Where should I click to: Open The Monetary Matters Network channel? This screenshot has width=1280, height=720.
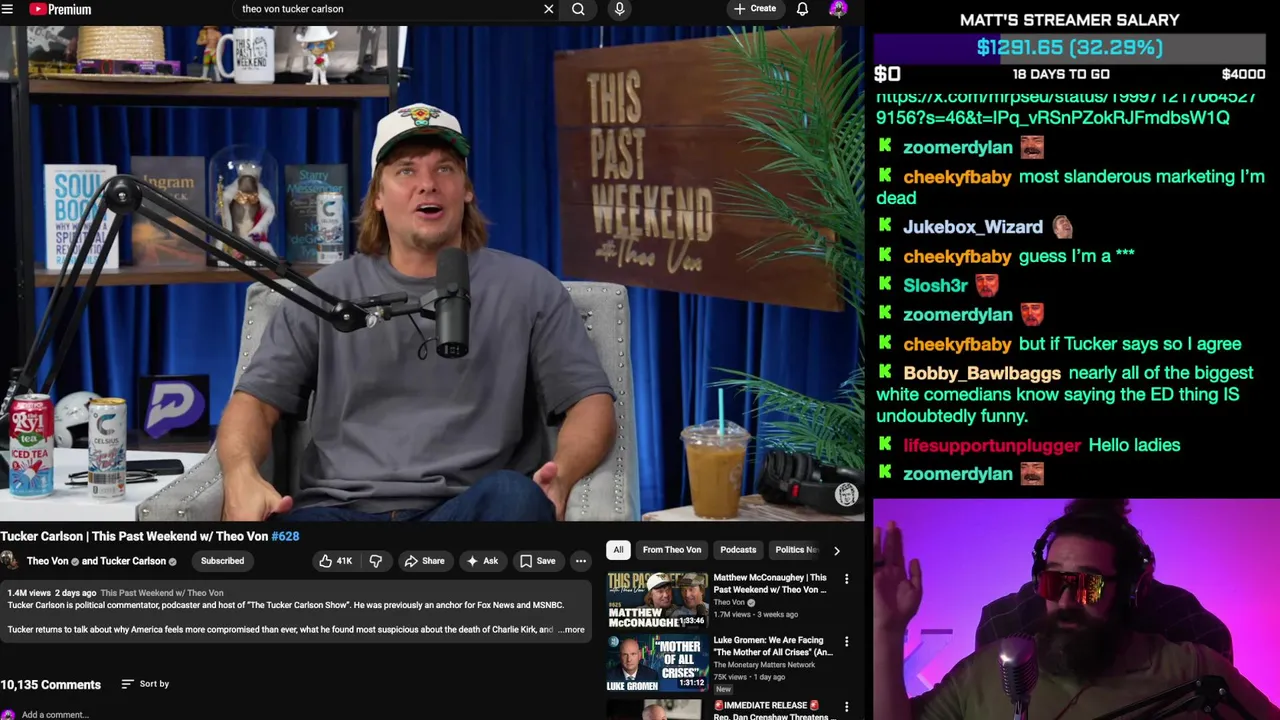coord(764,665)
